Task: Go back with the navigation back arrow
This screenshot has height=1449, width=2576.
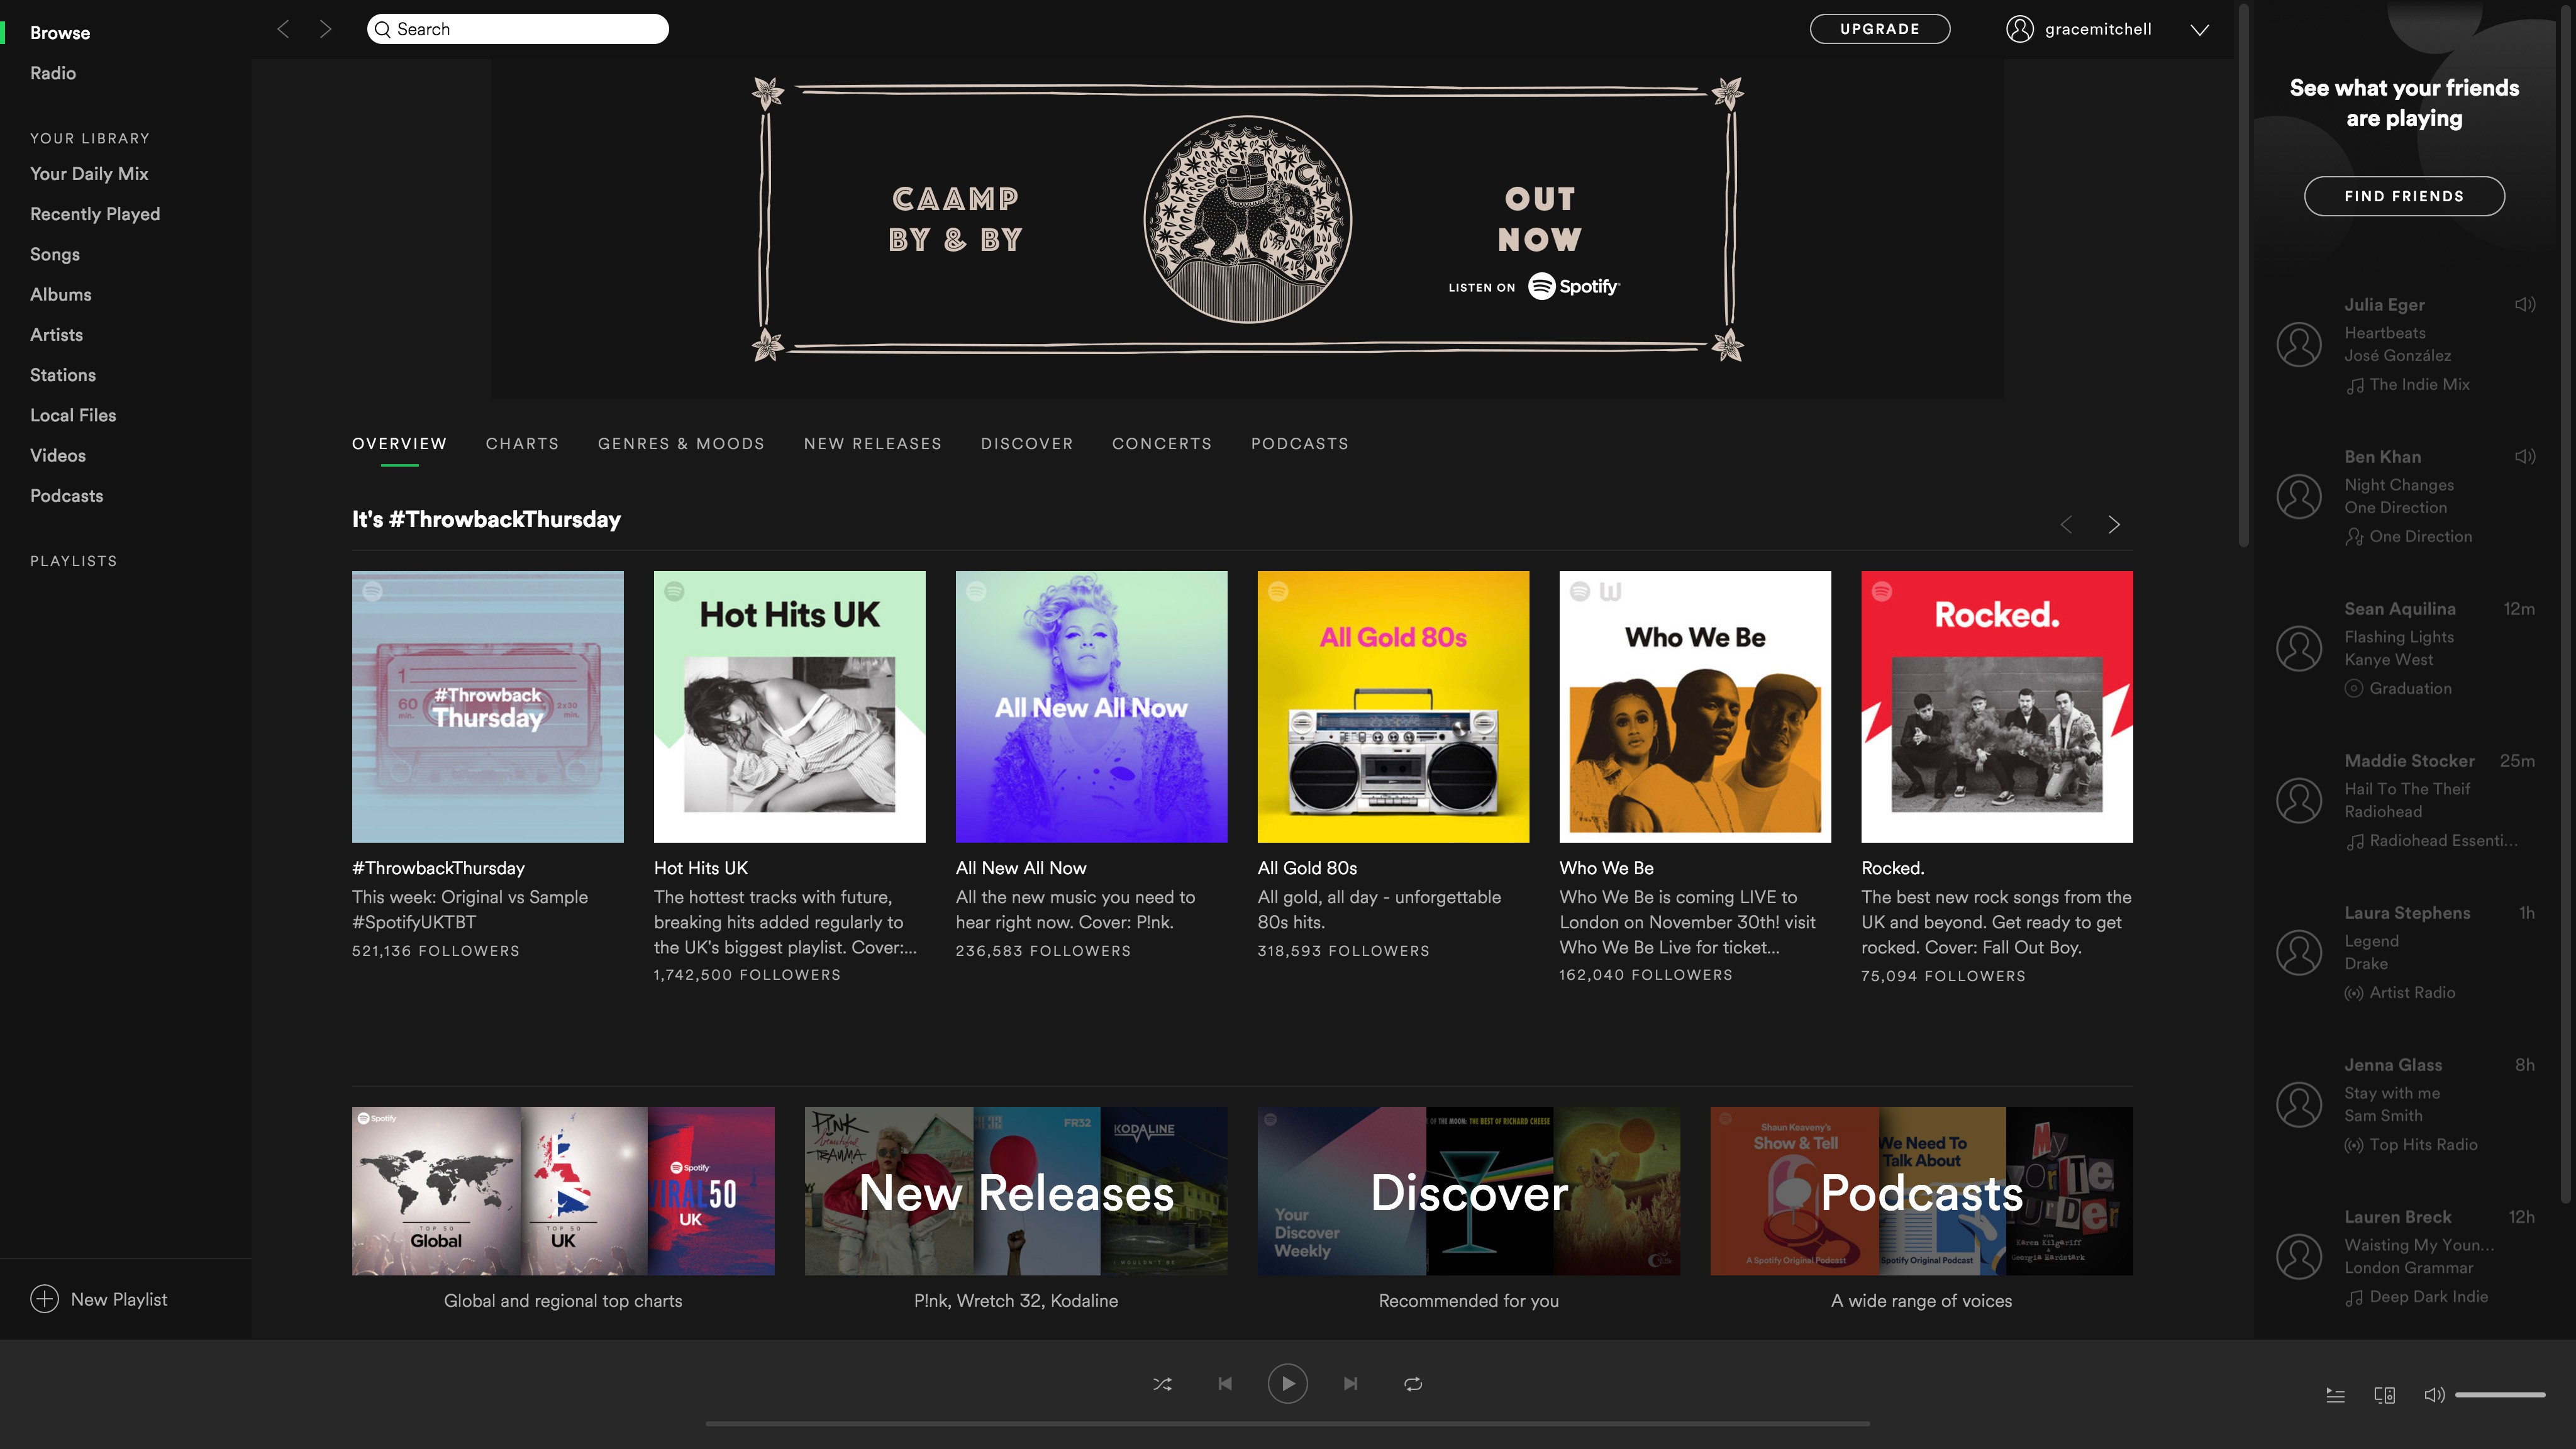Action: [283, 29]
